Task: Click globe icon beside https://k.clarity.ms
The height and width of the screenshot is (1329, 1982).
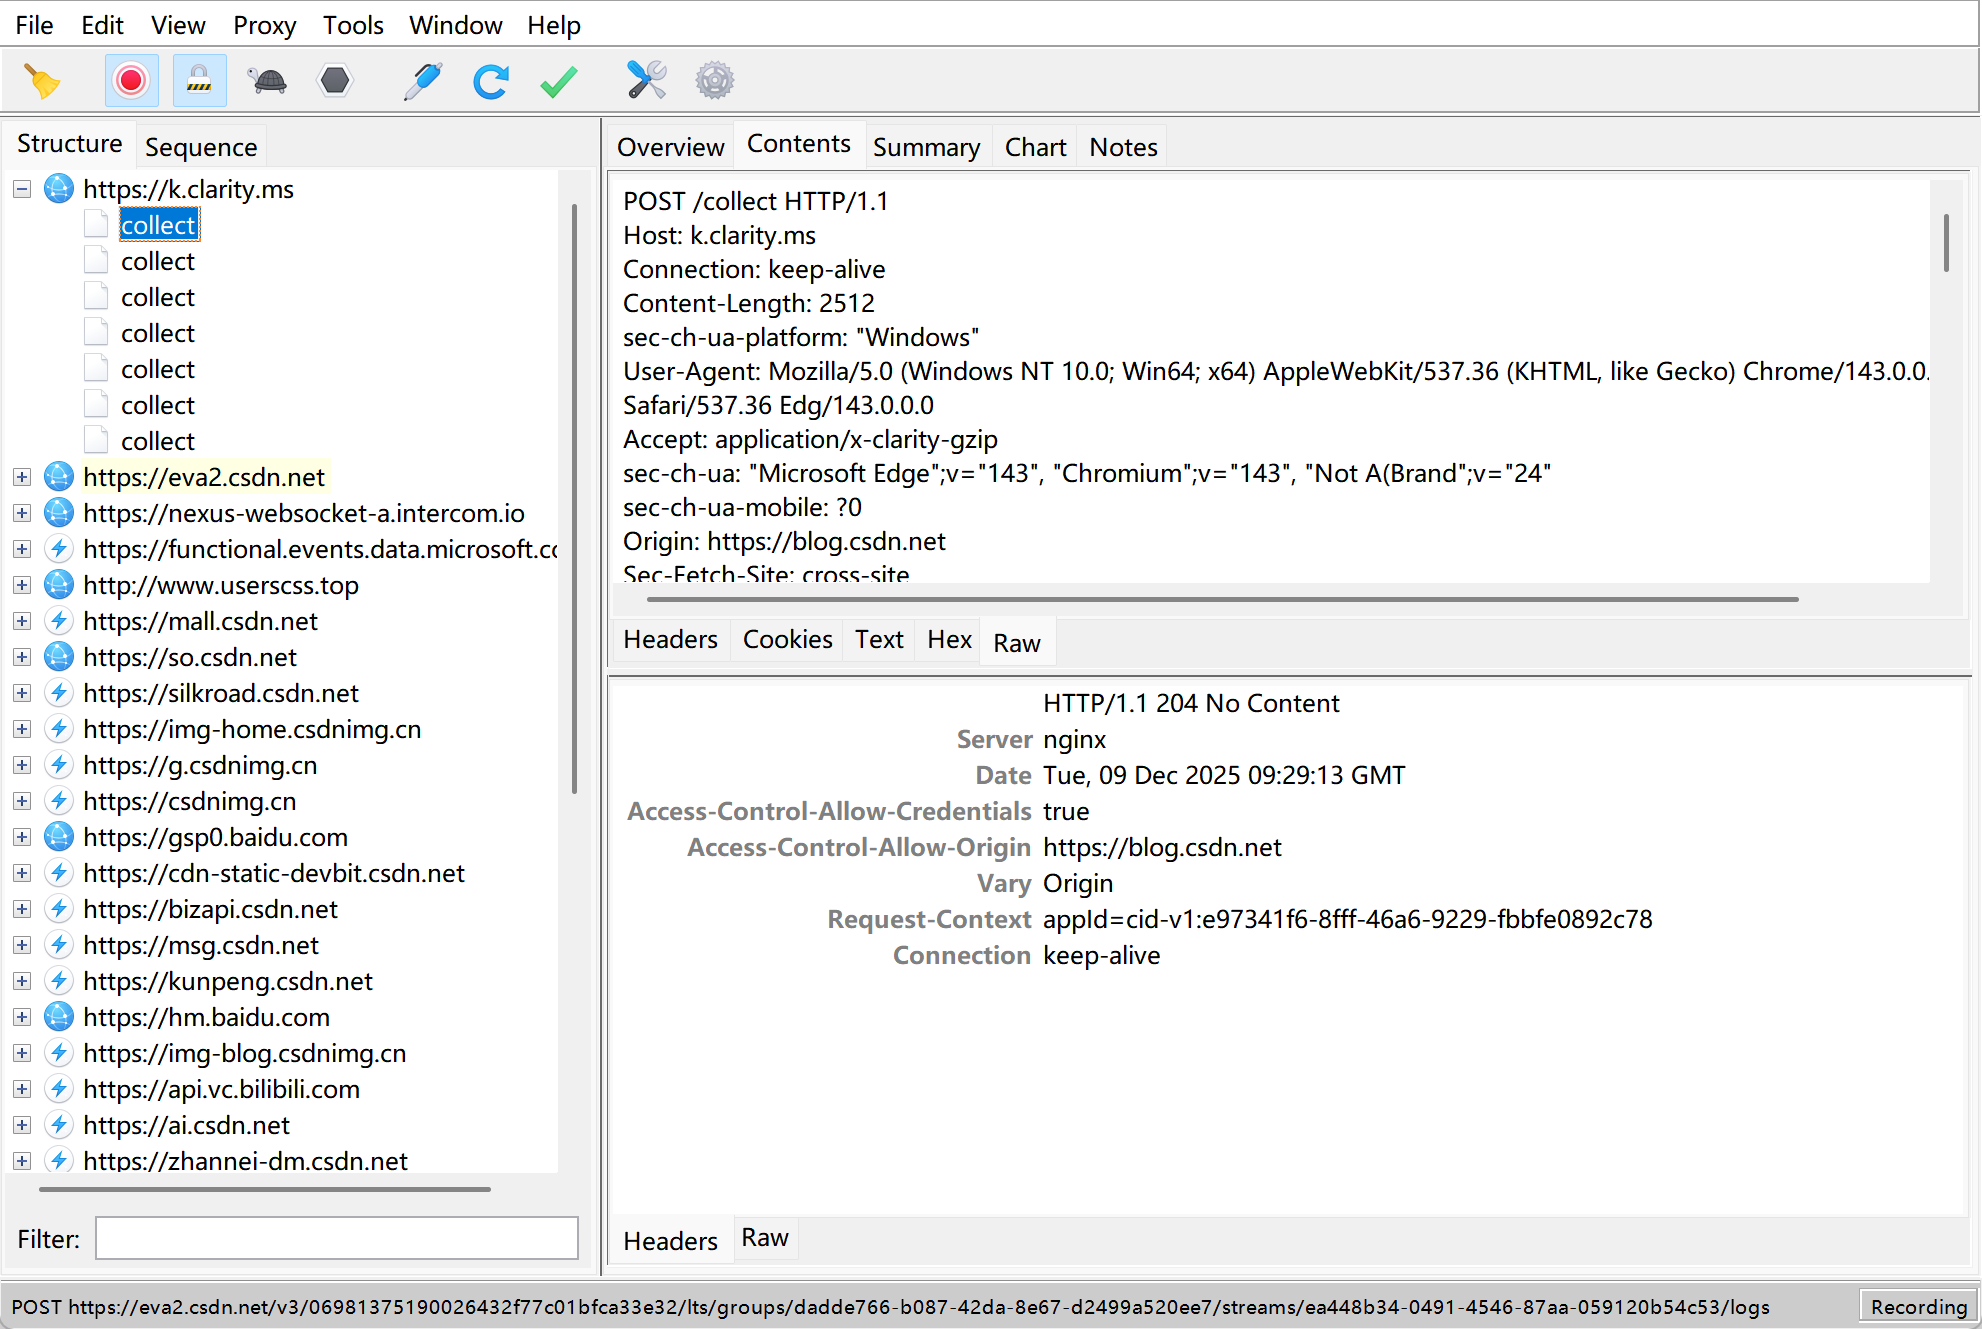Action: click(59, 189)
